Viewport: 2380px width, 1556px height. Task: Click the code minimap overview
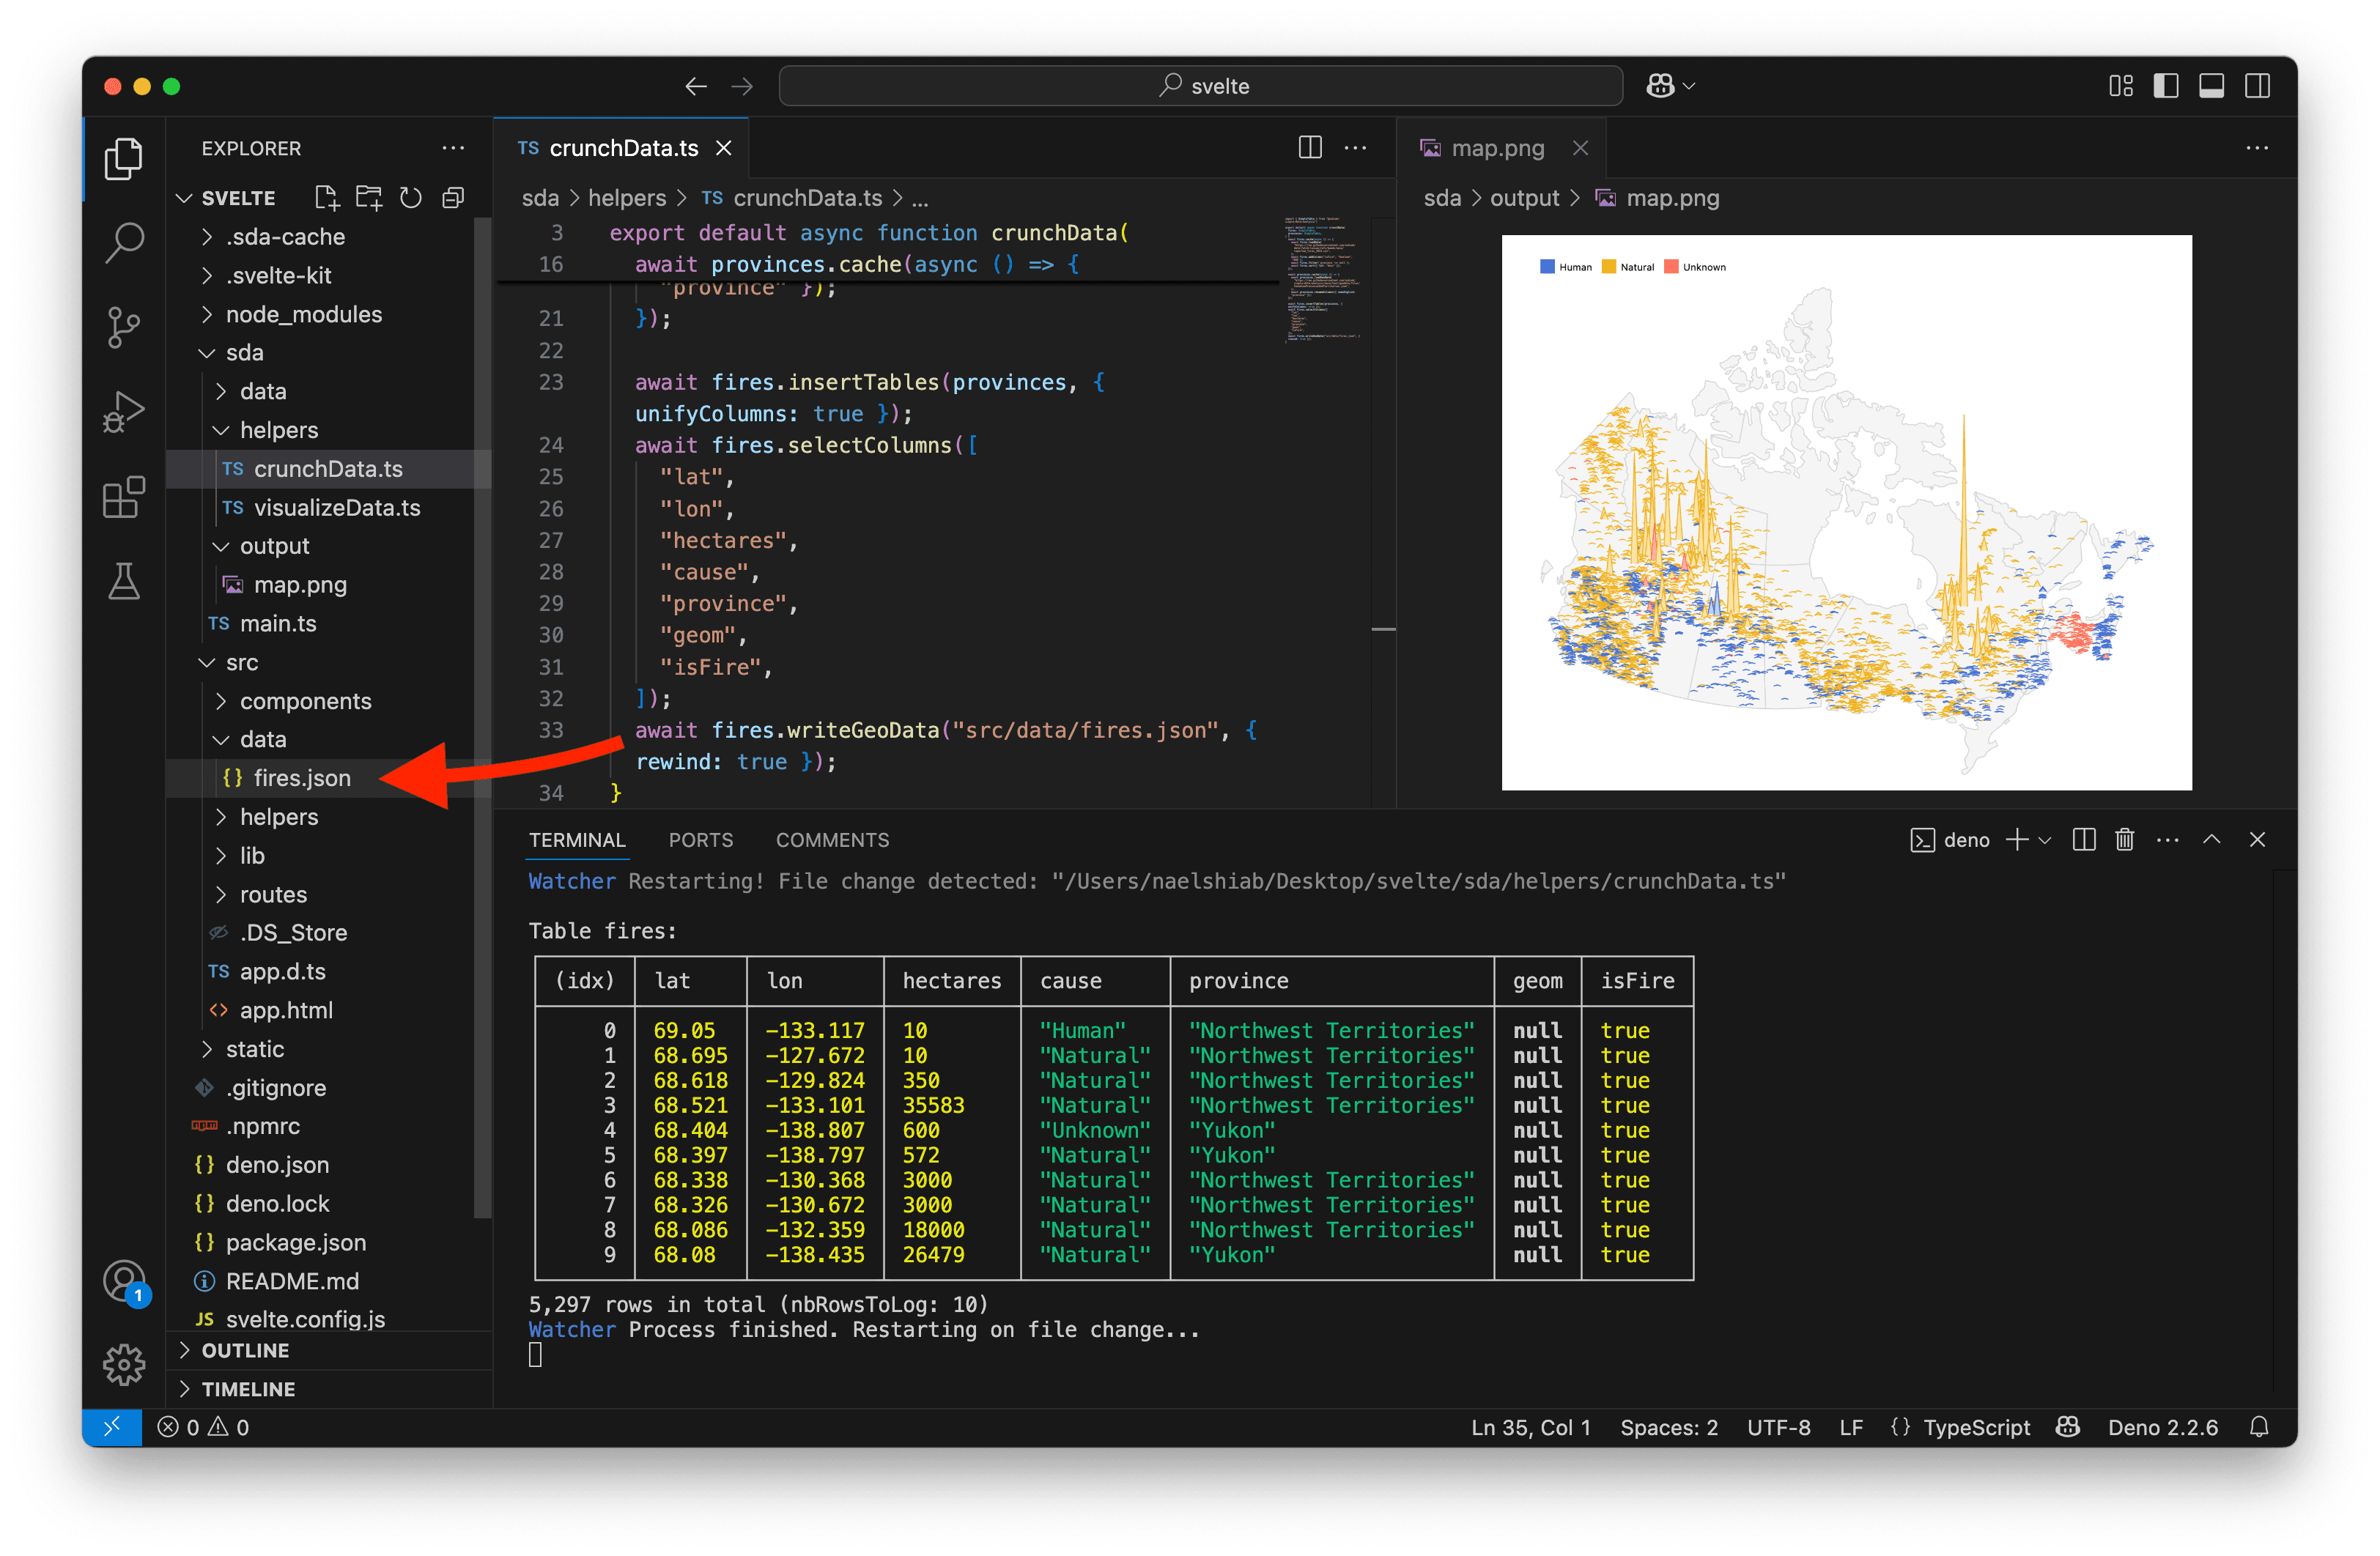pyautogui.click(x=1322, y=279)
